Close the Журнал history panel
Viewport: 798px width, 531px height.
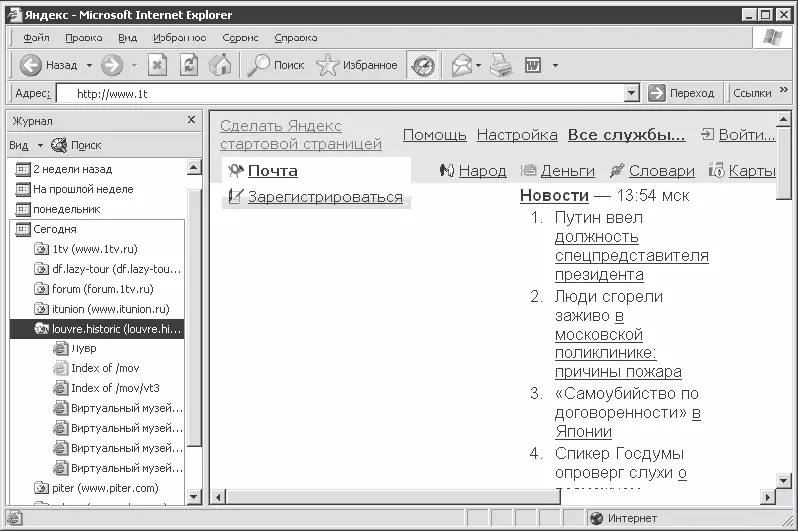point(191,120)
